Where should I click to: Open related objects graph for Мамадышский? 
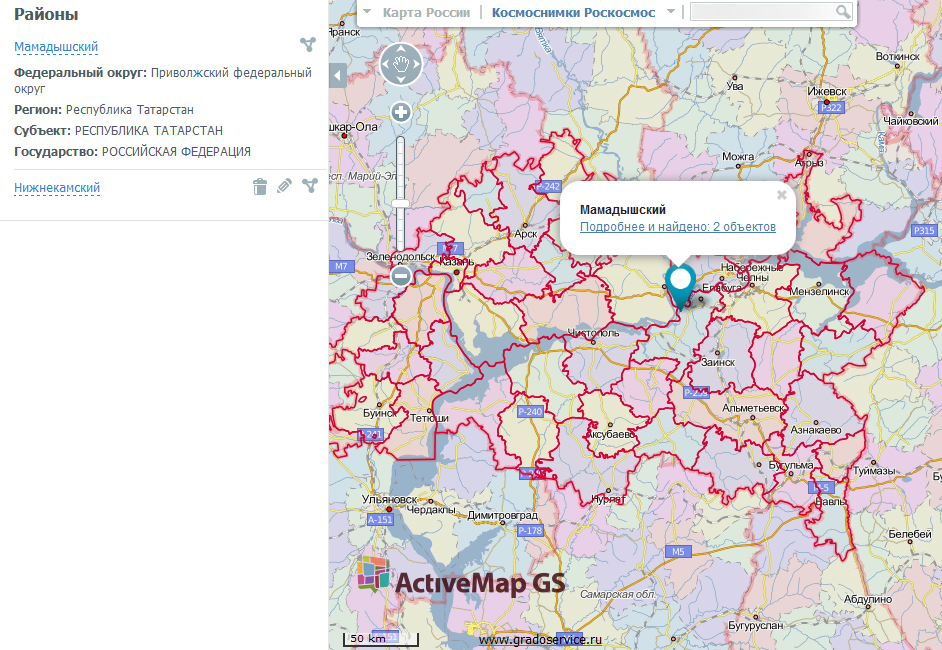pyautogui.click(x=308, y=44)
